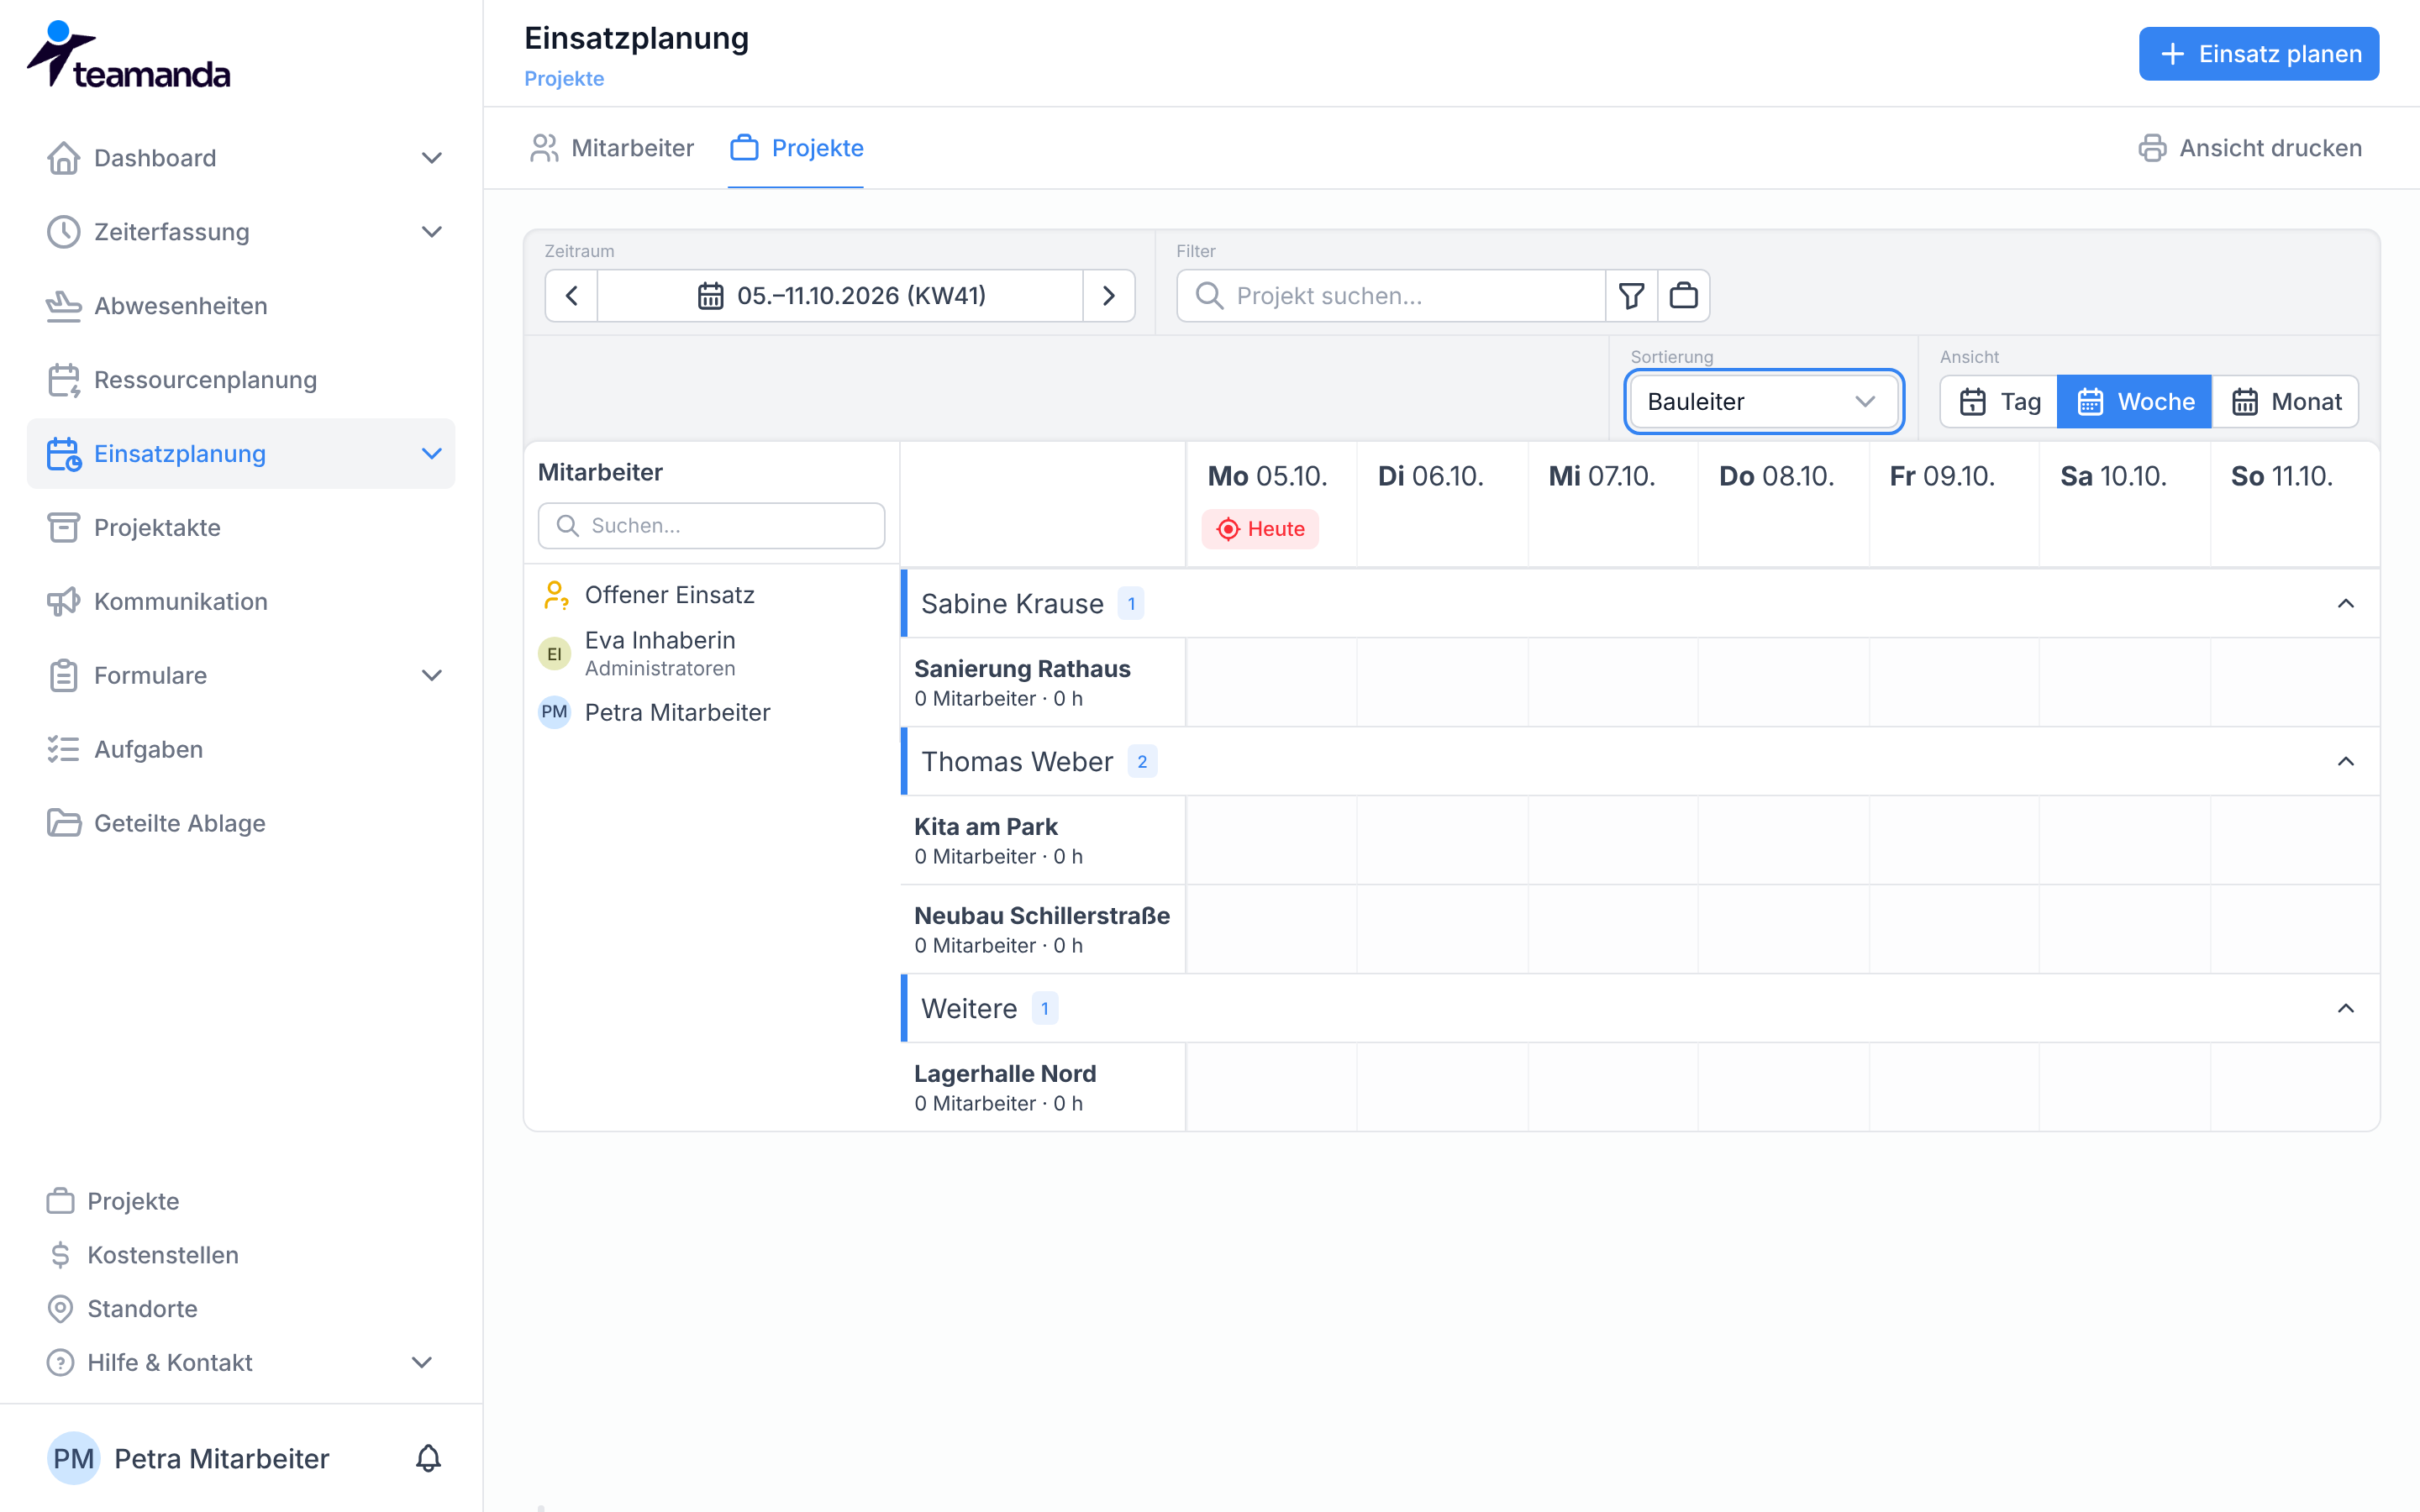Click the briefcase filter icon
Screen dimensions: 2420x1512
click(x=1684, y=296)
